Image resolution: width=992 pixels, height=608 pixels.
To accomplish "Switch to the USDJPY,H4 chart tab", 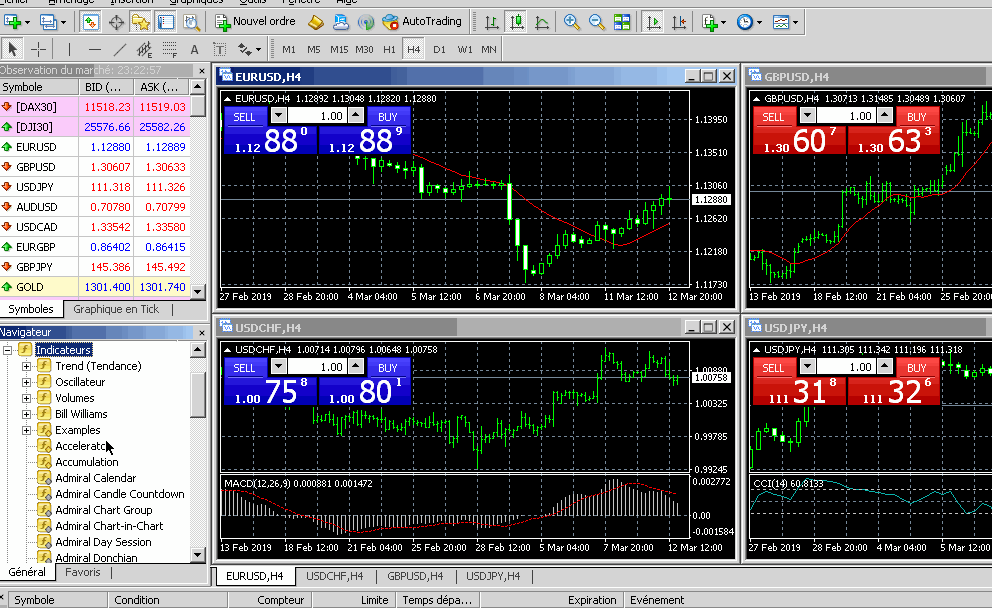I will 493,576.
